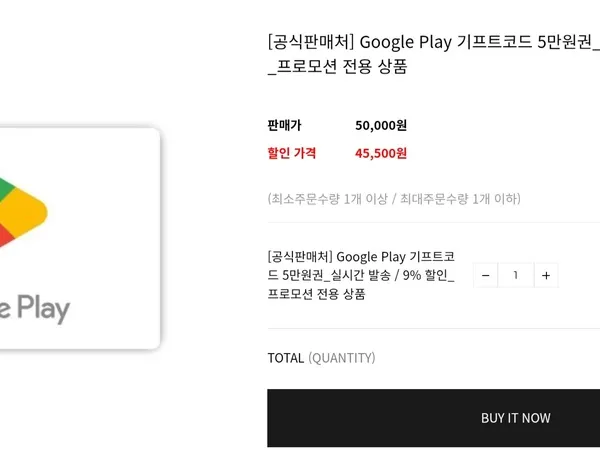Image resolution: width=600 pixels, height=450 pixels.
Task: Click the TOTAL label
Action: 285,358
